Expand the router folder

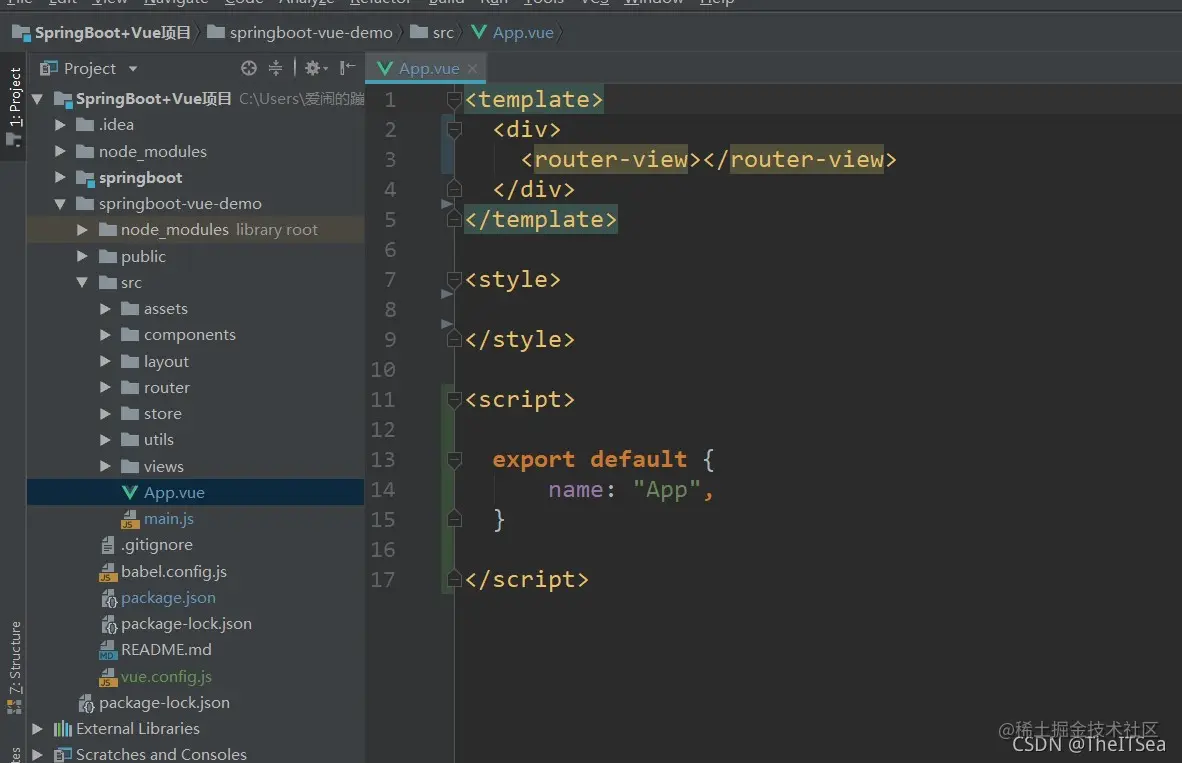coord(106,388)
